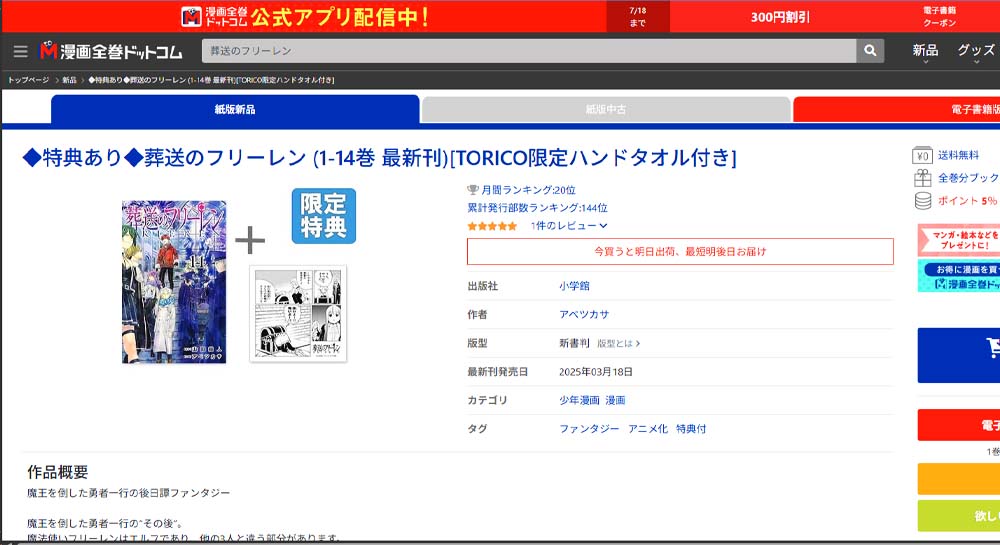Screen dimensions: 1000x545
Task: Open 版型とは explanation link
Action: tap(618, 344)
